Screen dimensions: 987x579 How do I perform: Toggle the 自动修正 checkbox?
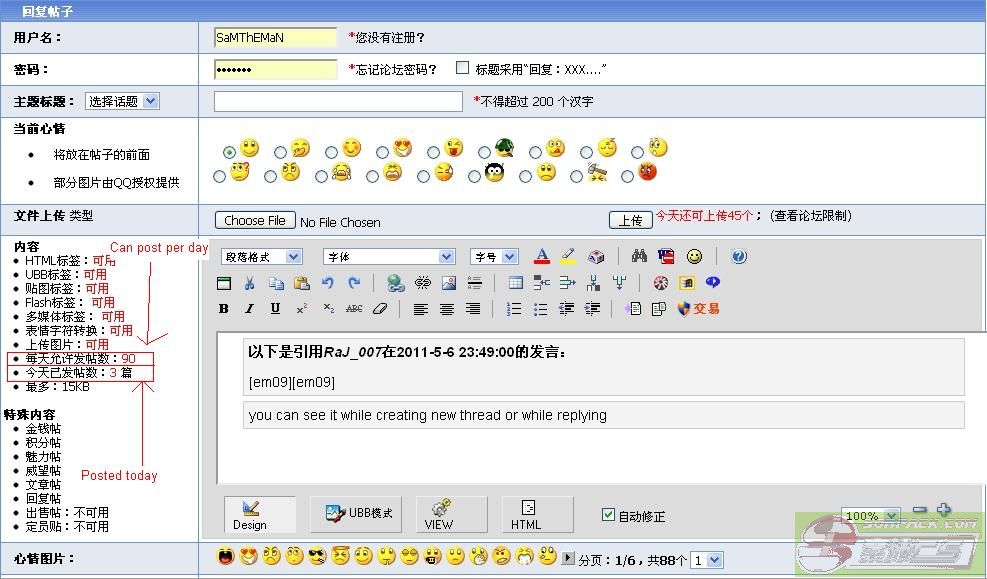[608, 515]
